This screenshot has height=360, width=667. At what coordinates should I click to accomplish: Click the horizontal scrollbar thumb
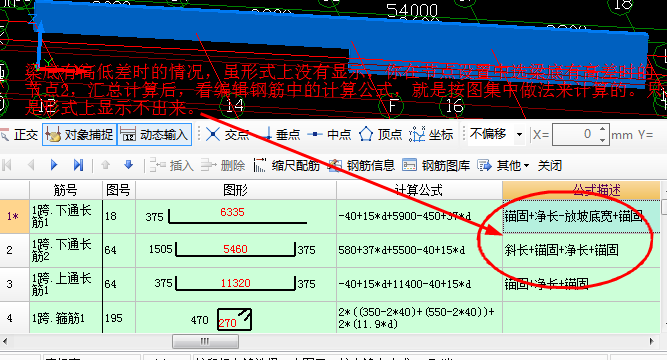[205, 341]
